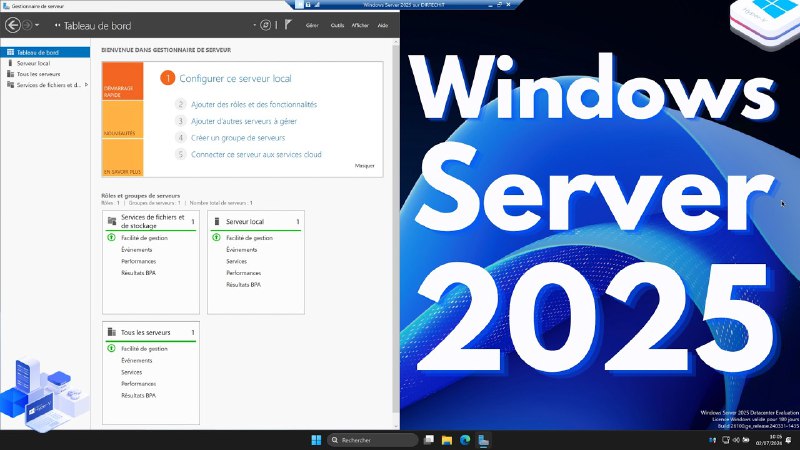Click Créer un groupe de serveurs

click(238, 138)
